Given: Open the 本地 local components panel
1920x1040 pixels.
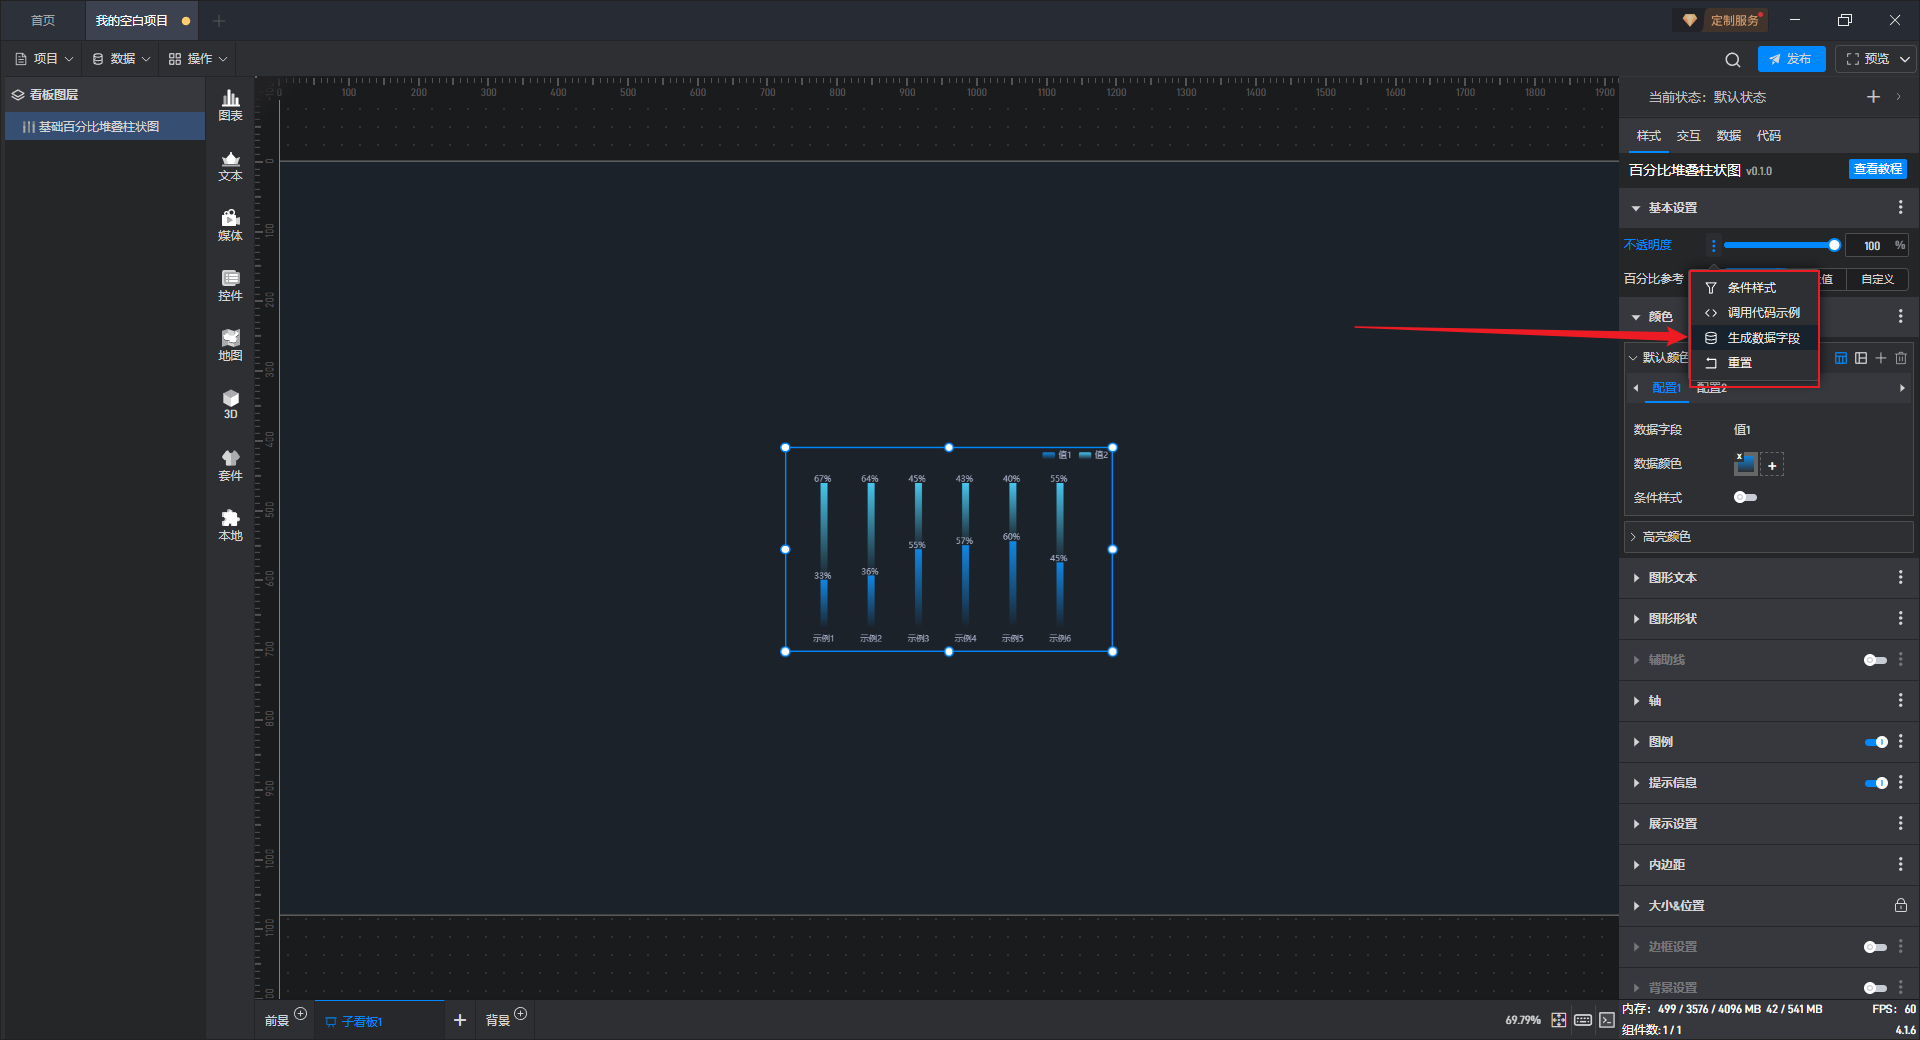Looking at the screenshot, I should coord(230,525).
